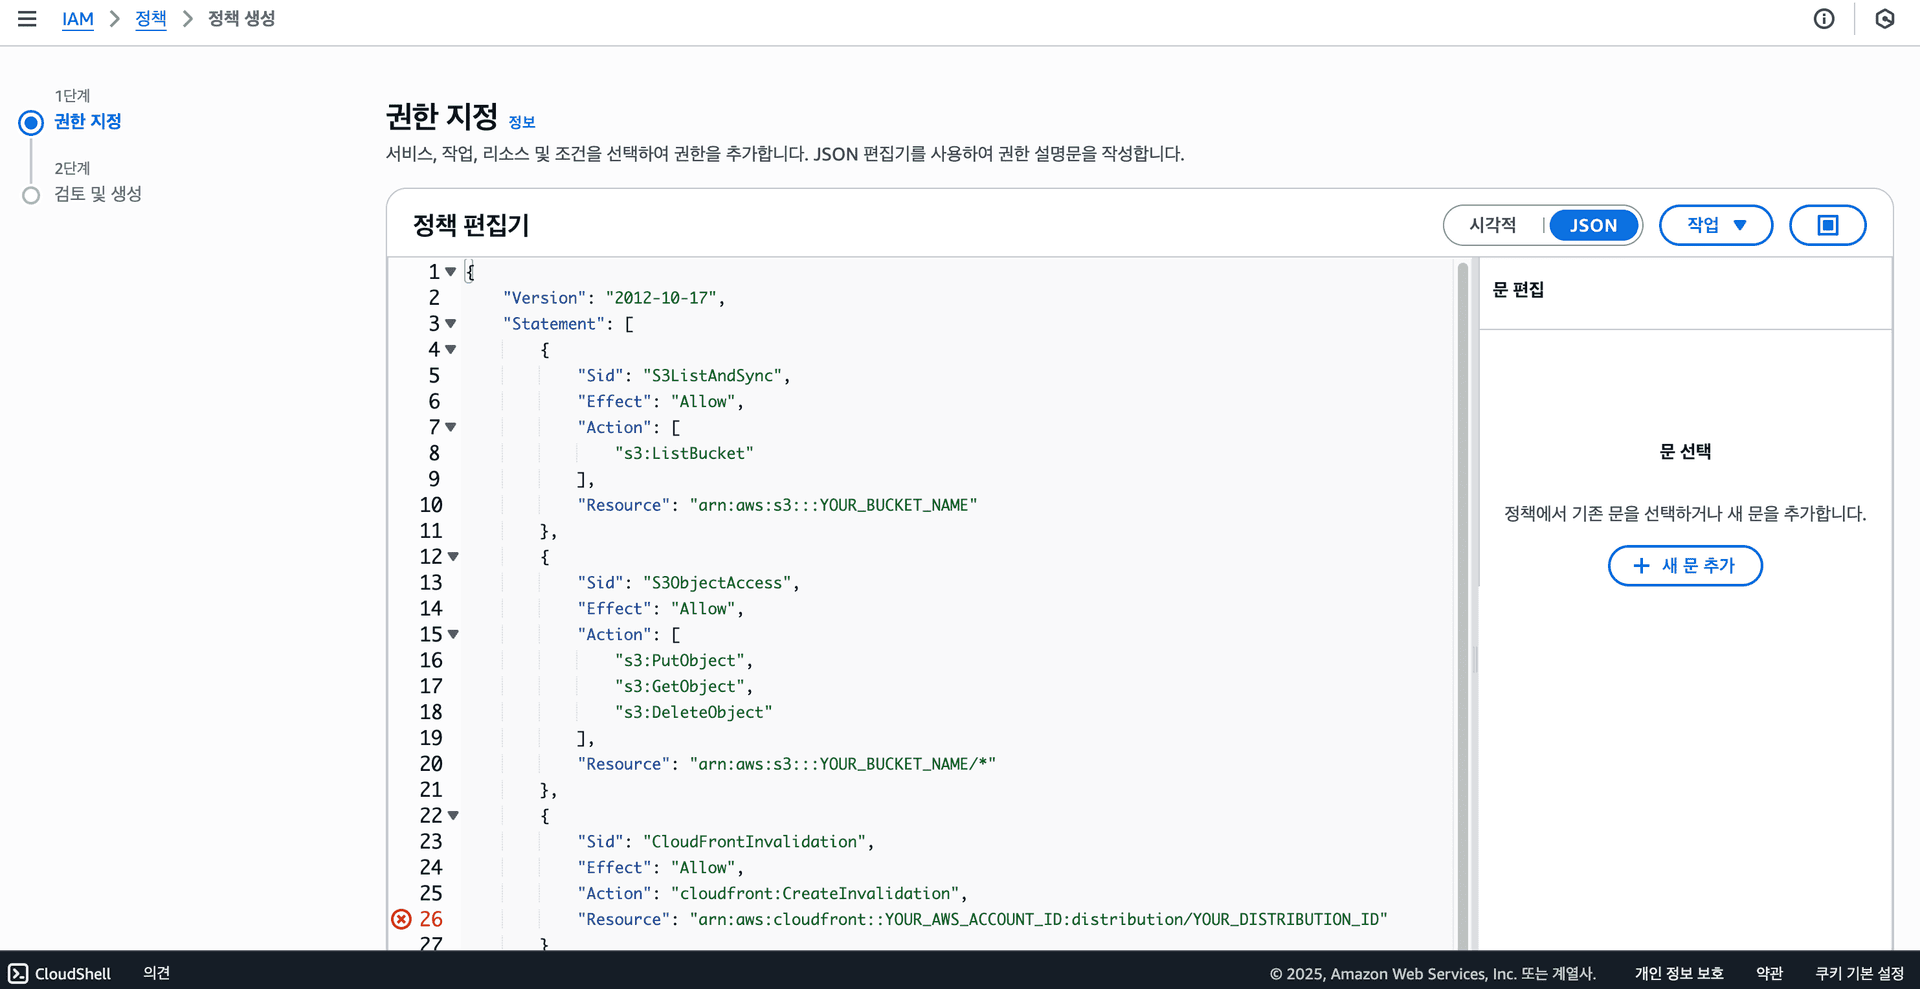
Task: Switch editor to JSON mode
Action: 1592,225
